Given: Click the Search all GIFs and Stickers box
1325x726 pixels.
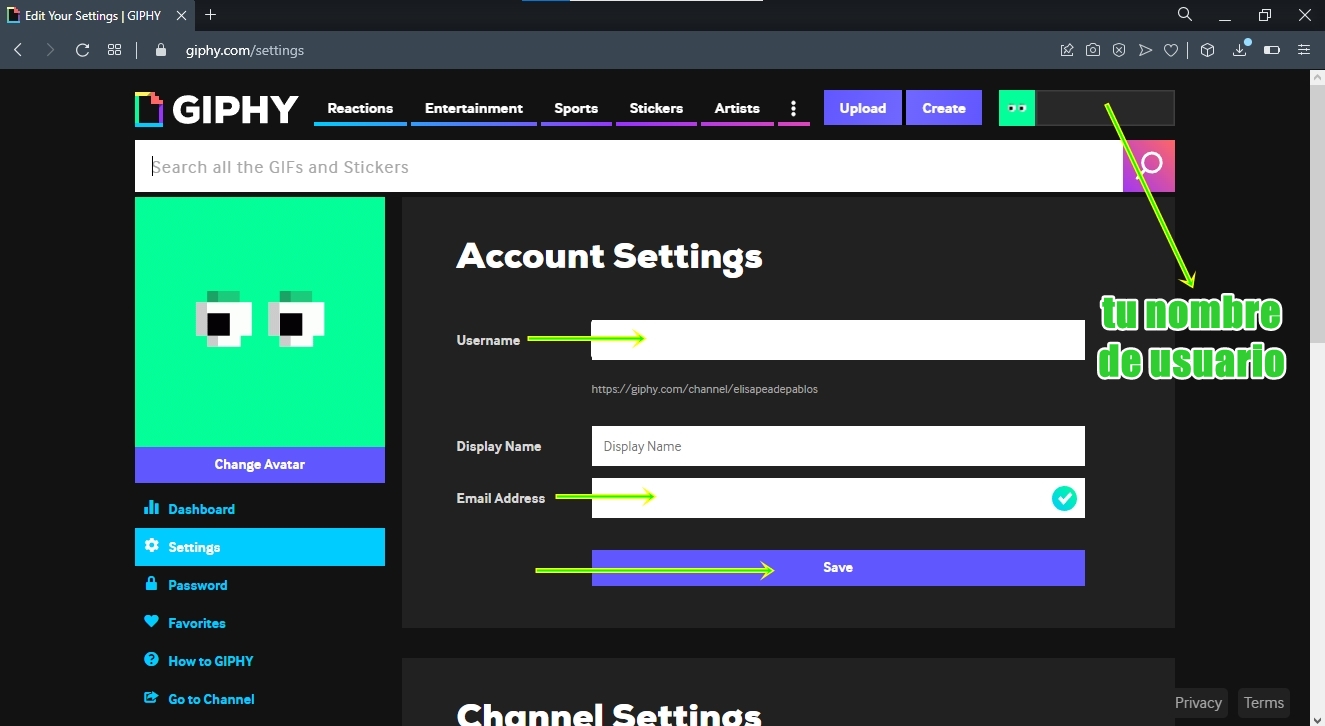Looking at the screenshot, I should pos(629,166).
